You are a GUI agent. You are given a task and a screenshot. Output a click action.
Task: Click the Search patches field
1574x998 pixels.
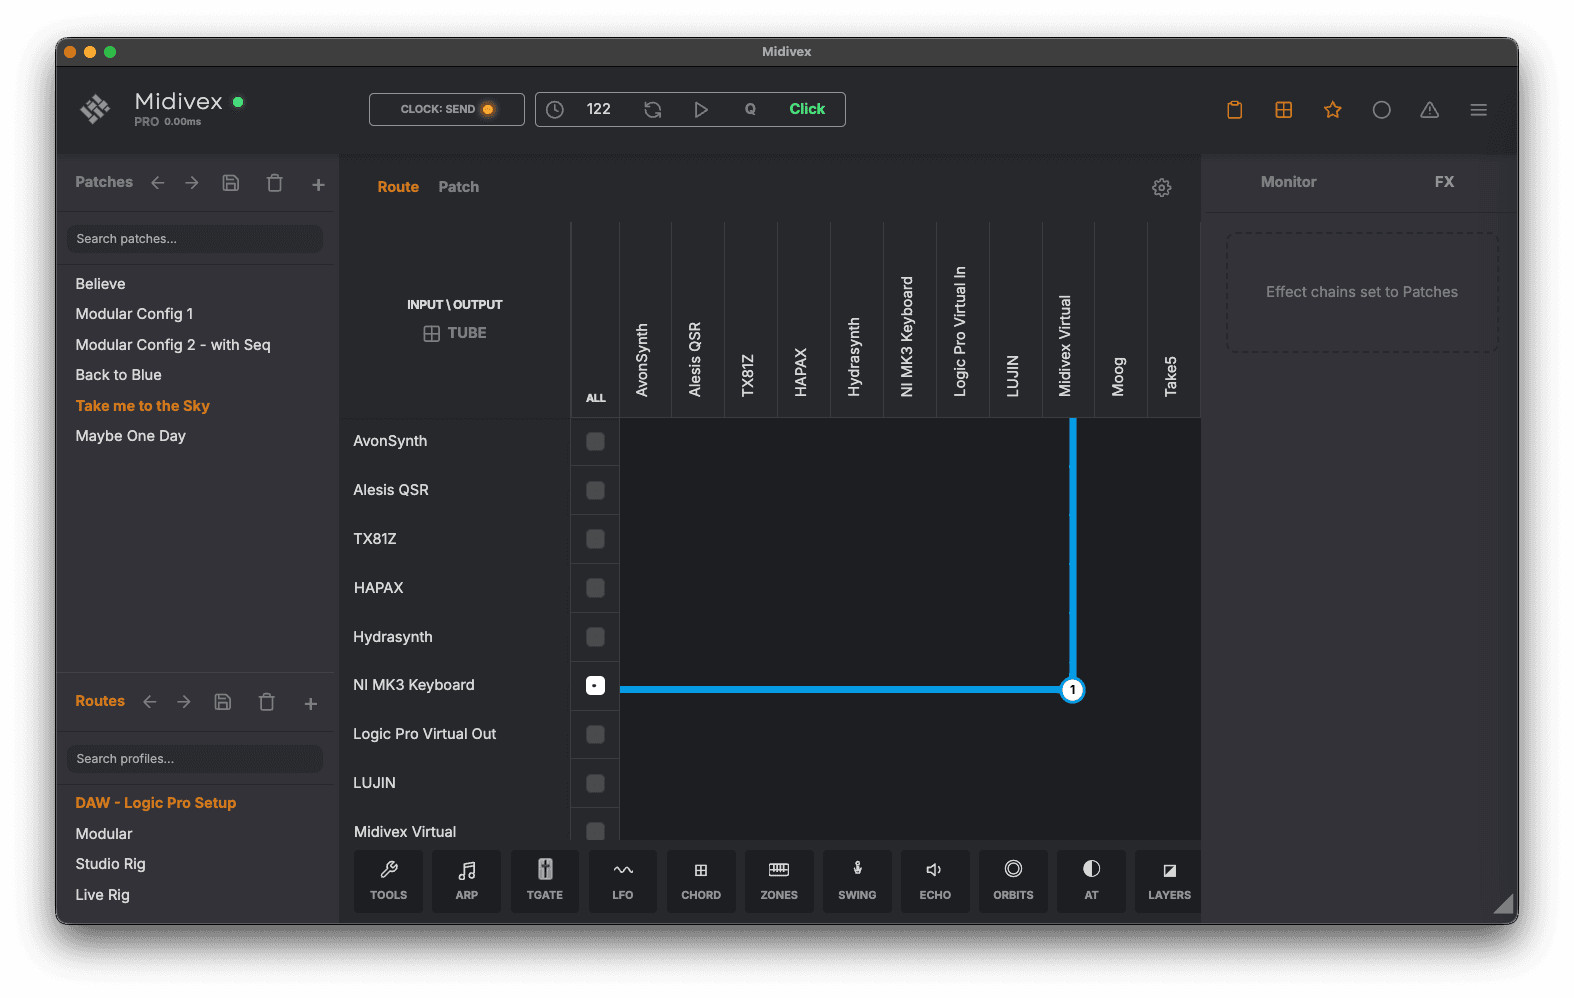pos(194,239)
